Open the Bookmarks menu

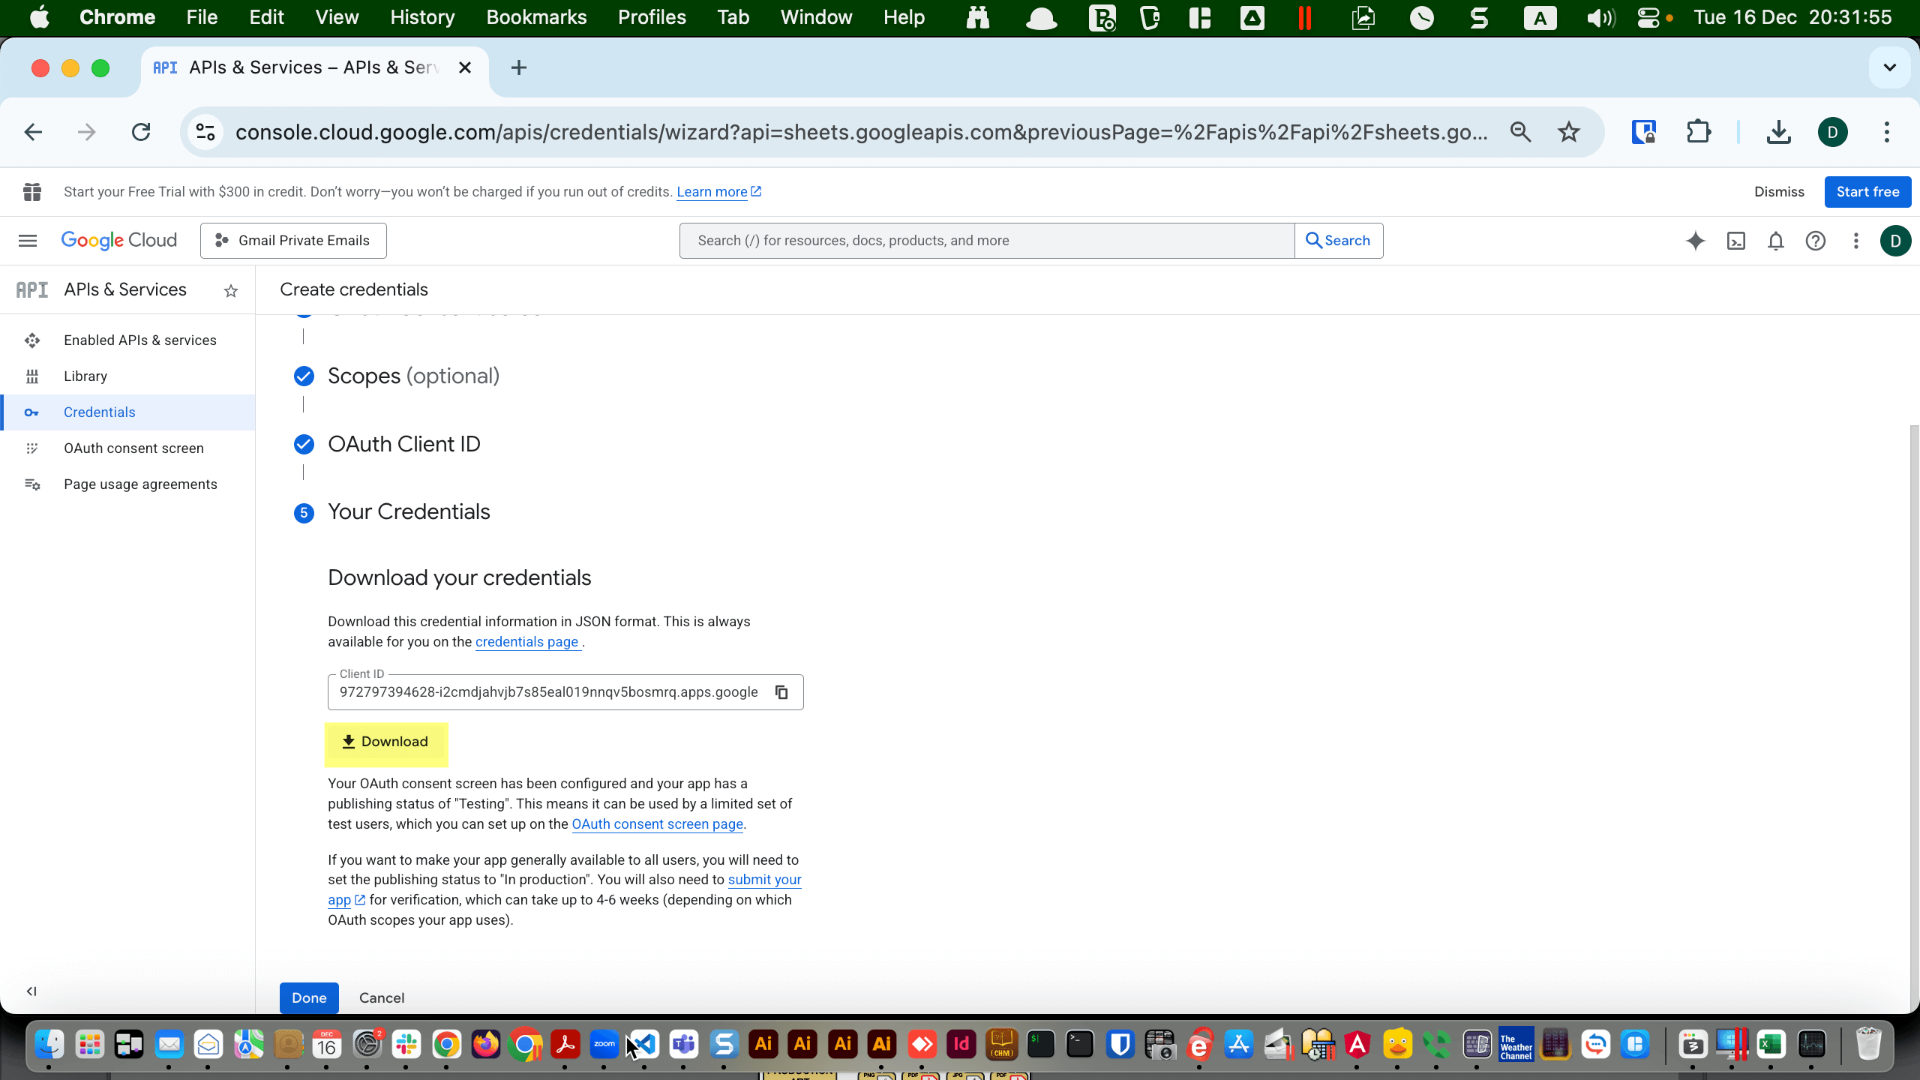point(536,17)
